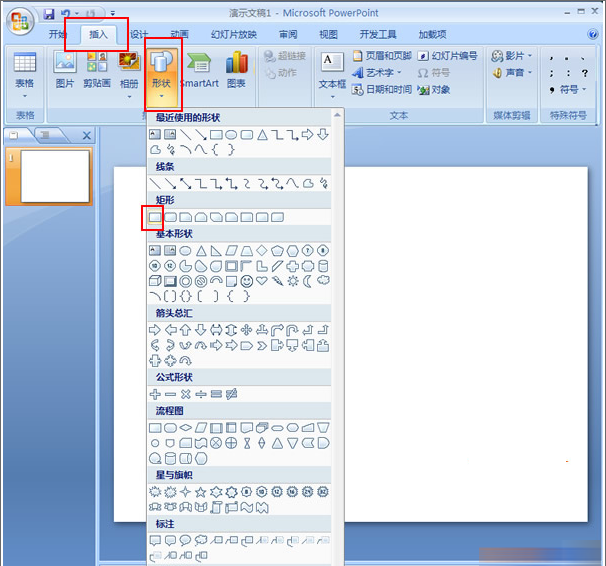606x566 pixels.
Task: Open the Office button menu
Action: (20, 21)
